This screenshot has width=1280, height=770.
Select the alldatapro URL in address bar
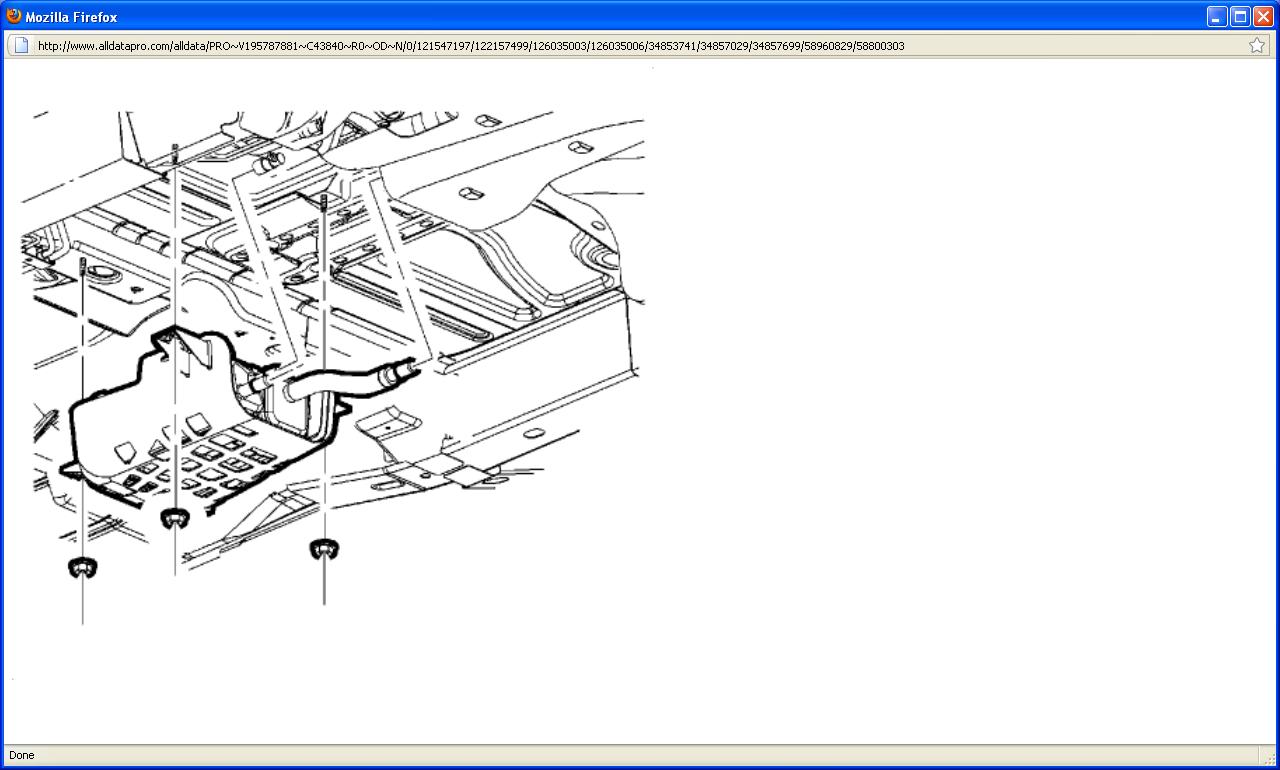[x=471, y=46]
